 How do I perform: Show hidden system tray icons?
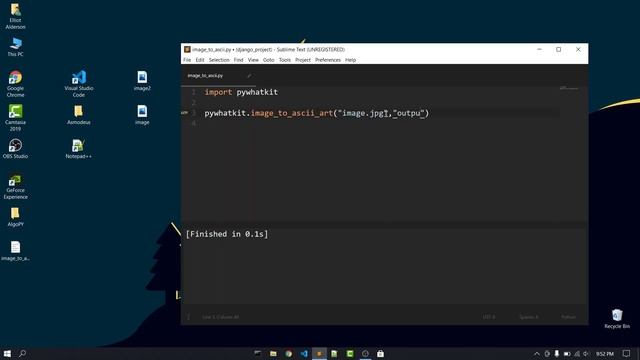coord(537,353)
